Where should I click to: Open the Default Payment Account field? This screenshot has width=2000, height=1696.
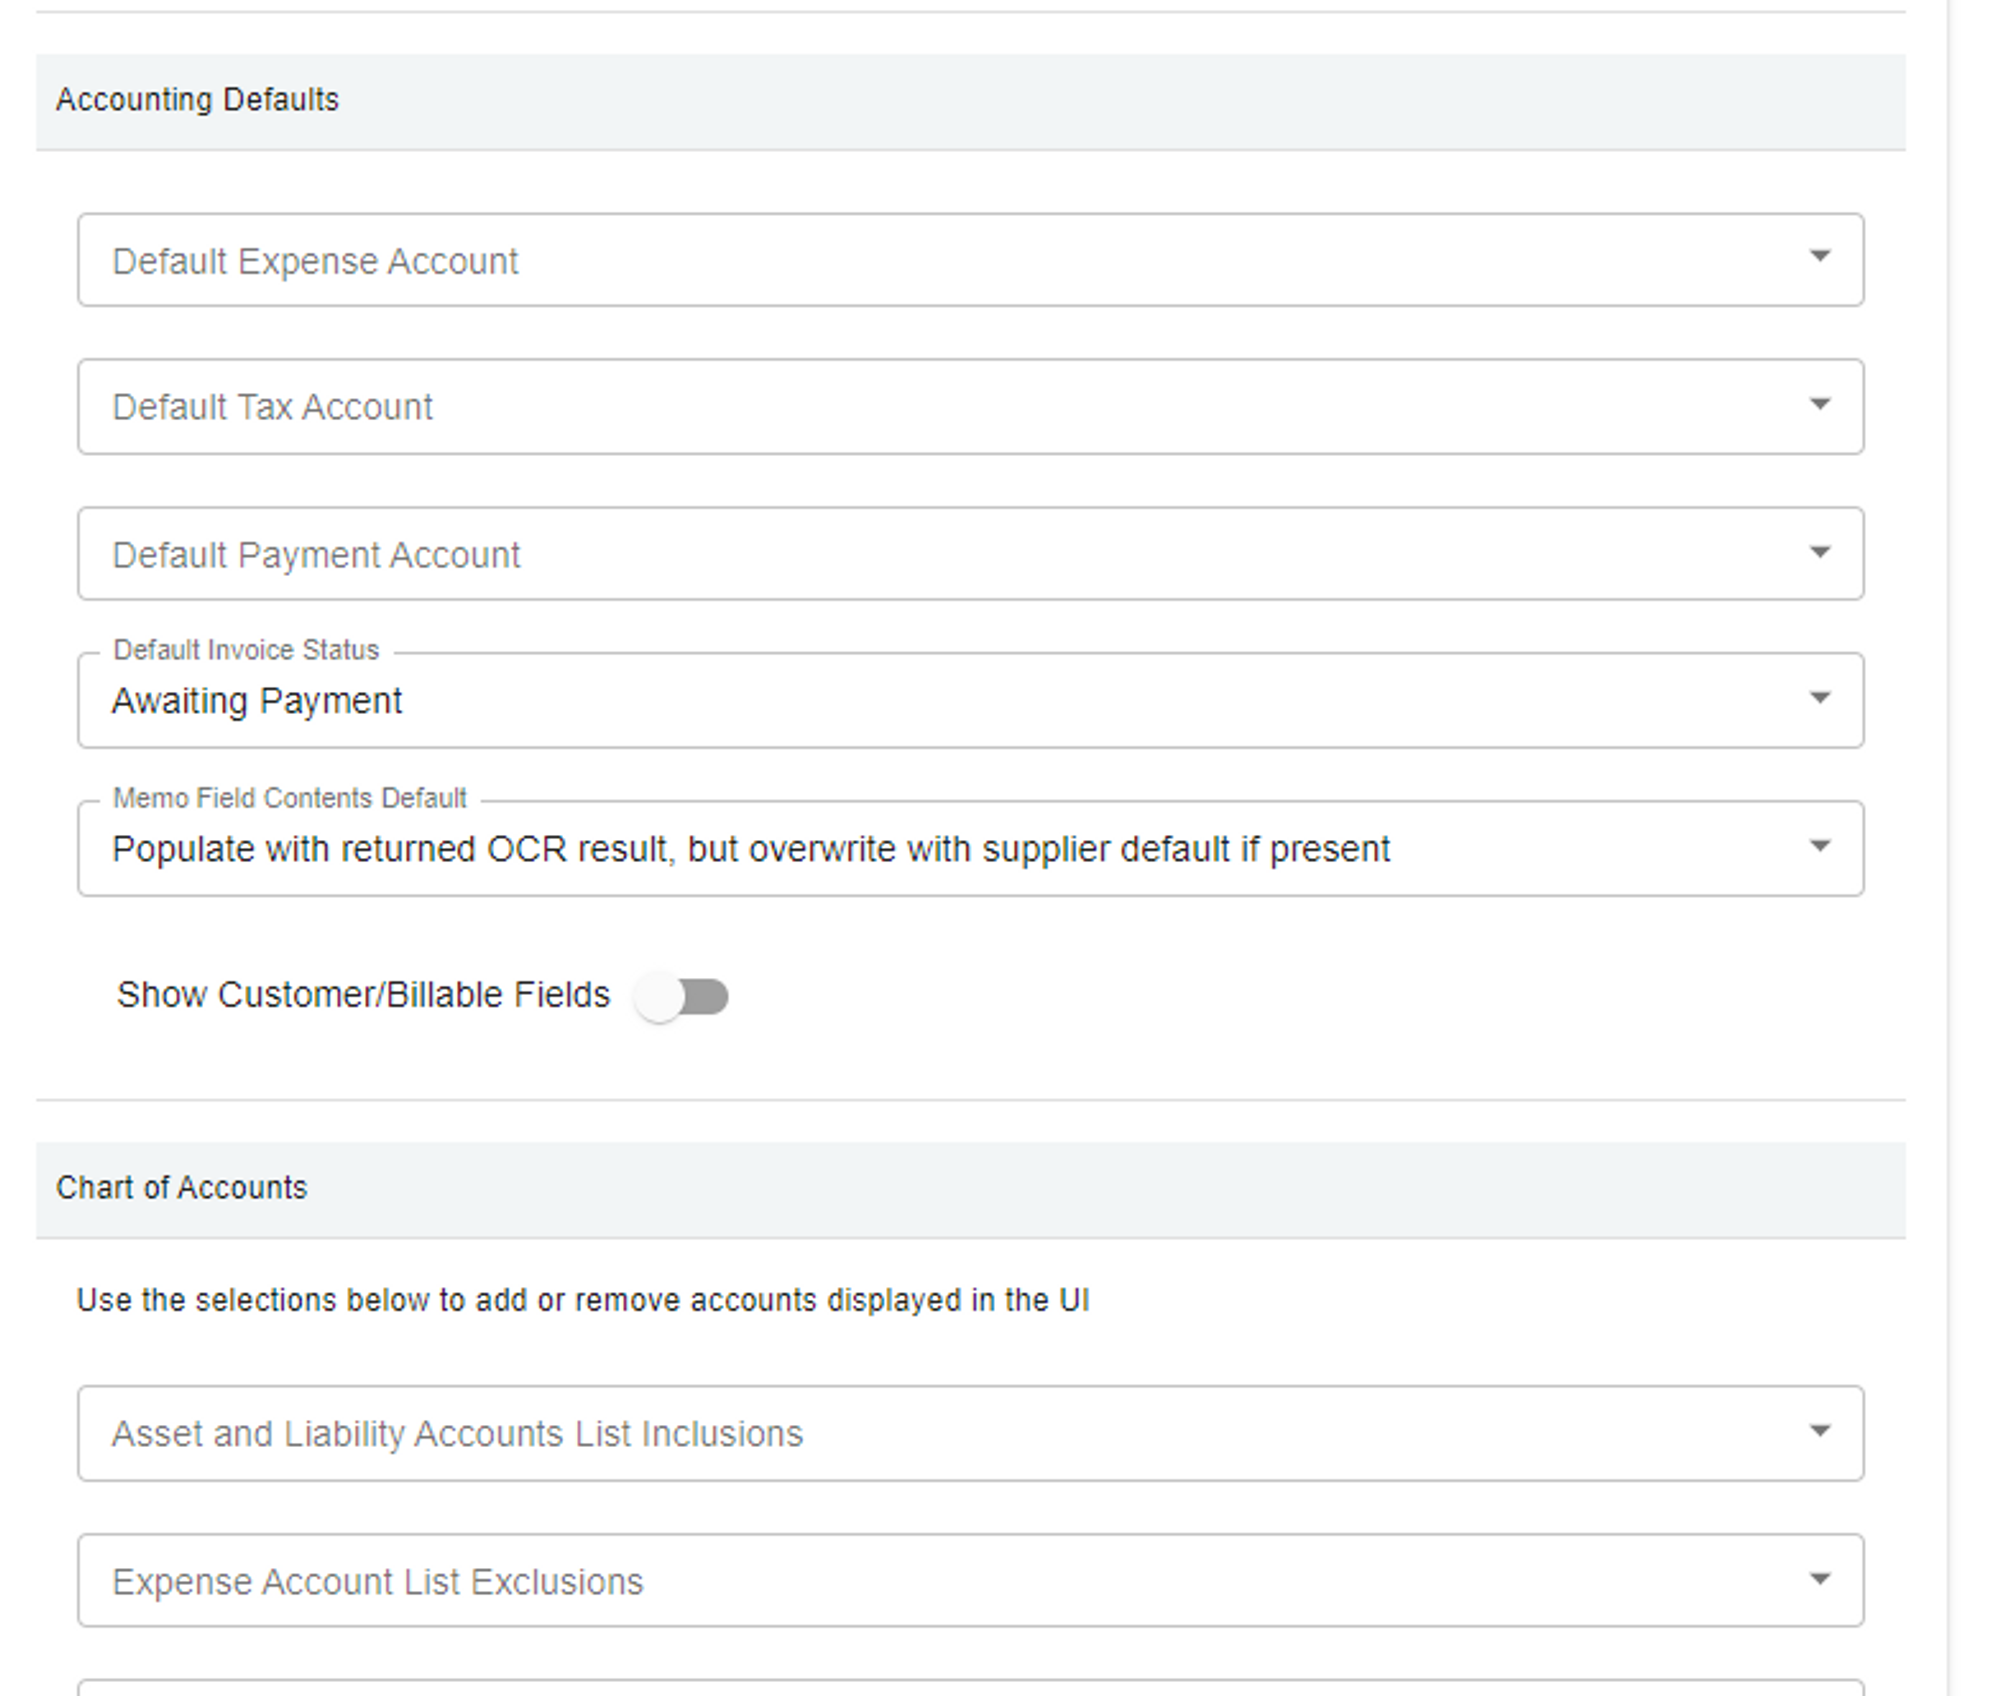pyautogui.click(x=900, y=555)
